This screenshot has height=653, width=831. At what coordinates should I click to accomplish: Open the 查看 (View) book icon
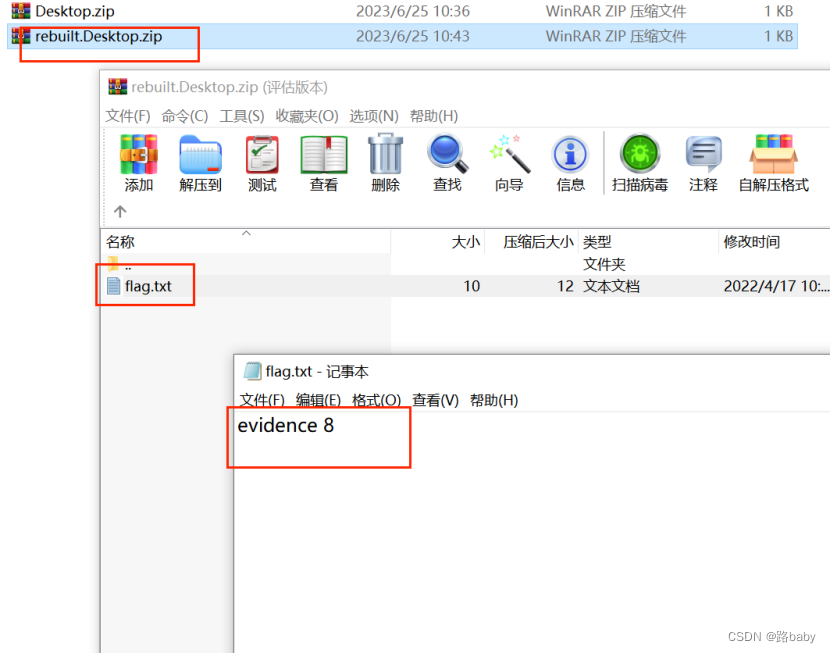coord(324,154)
